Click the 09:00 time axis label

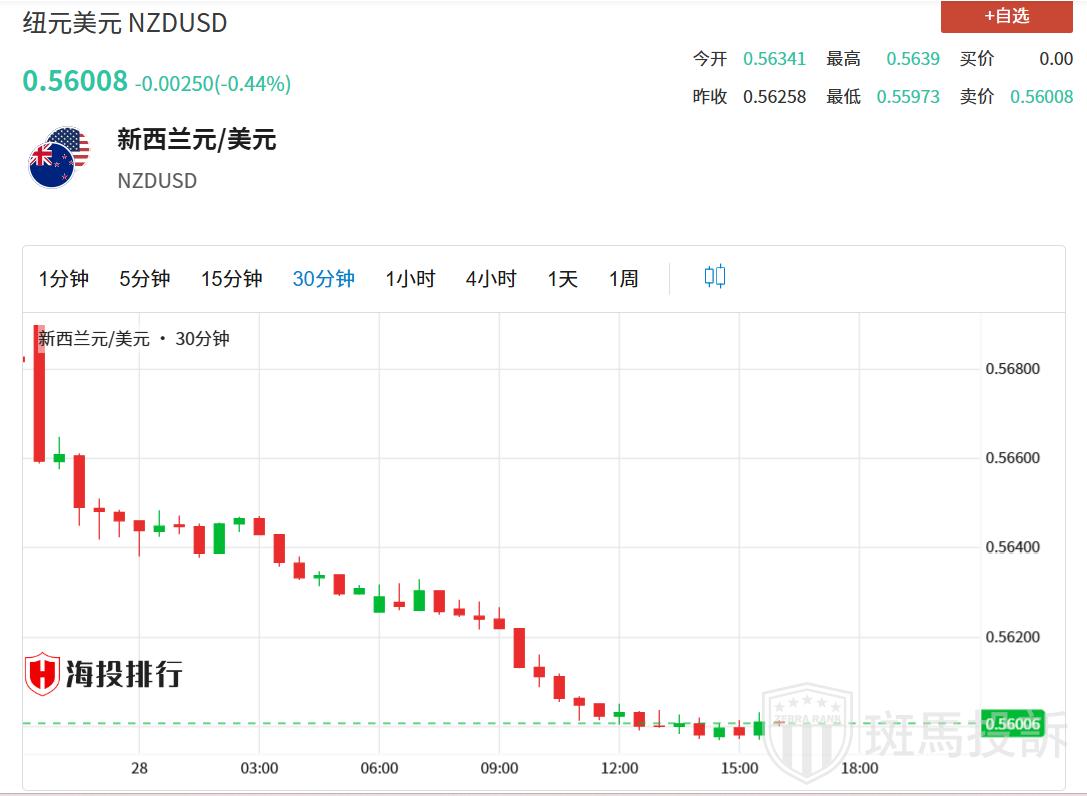(499, 768)
